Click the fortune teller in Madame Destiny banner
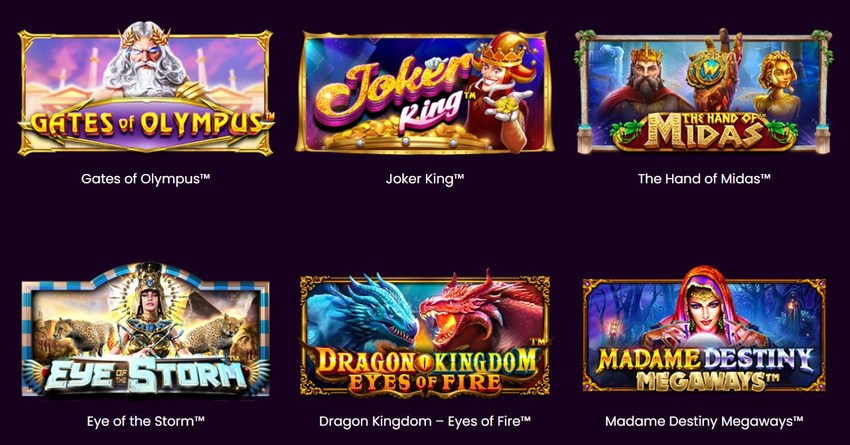 click(705, 312)
